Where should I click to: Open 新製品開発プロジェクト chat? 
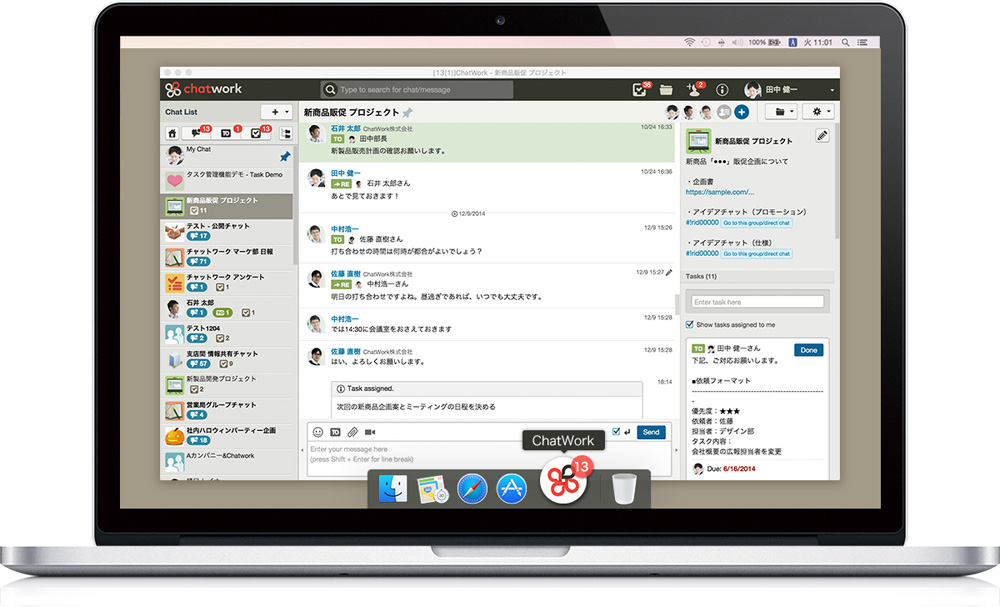pyautogui.click(x=226, y=384)
